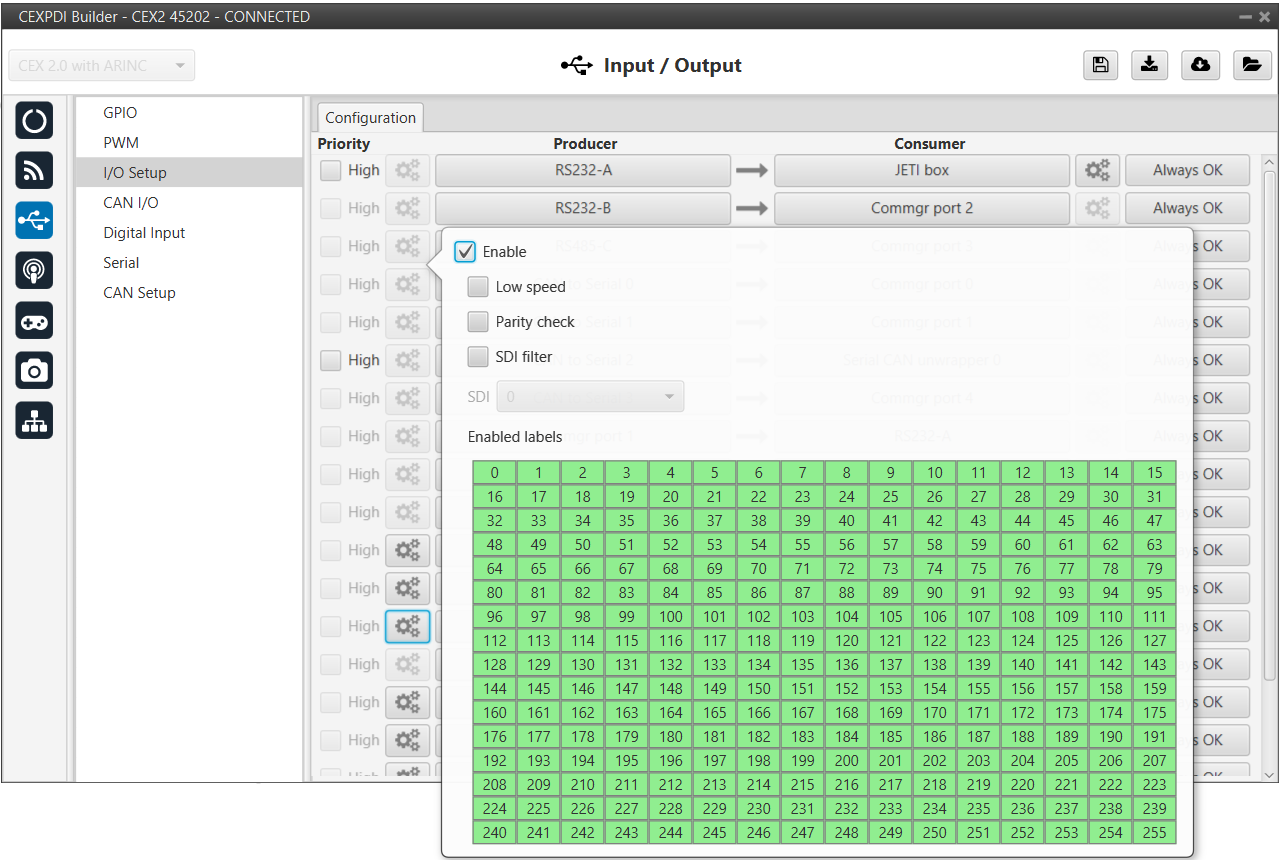1282x860 pixels.
Task: Open the RS232-A producer selector
Action: pyautogui.click(x=583, y=171)
